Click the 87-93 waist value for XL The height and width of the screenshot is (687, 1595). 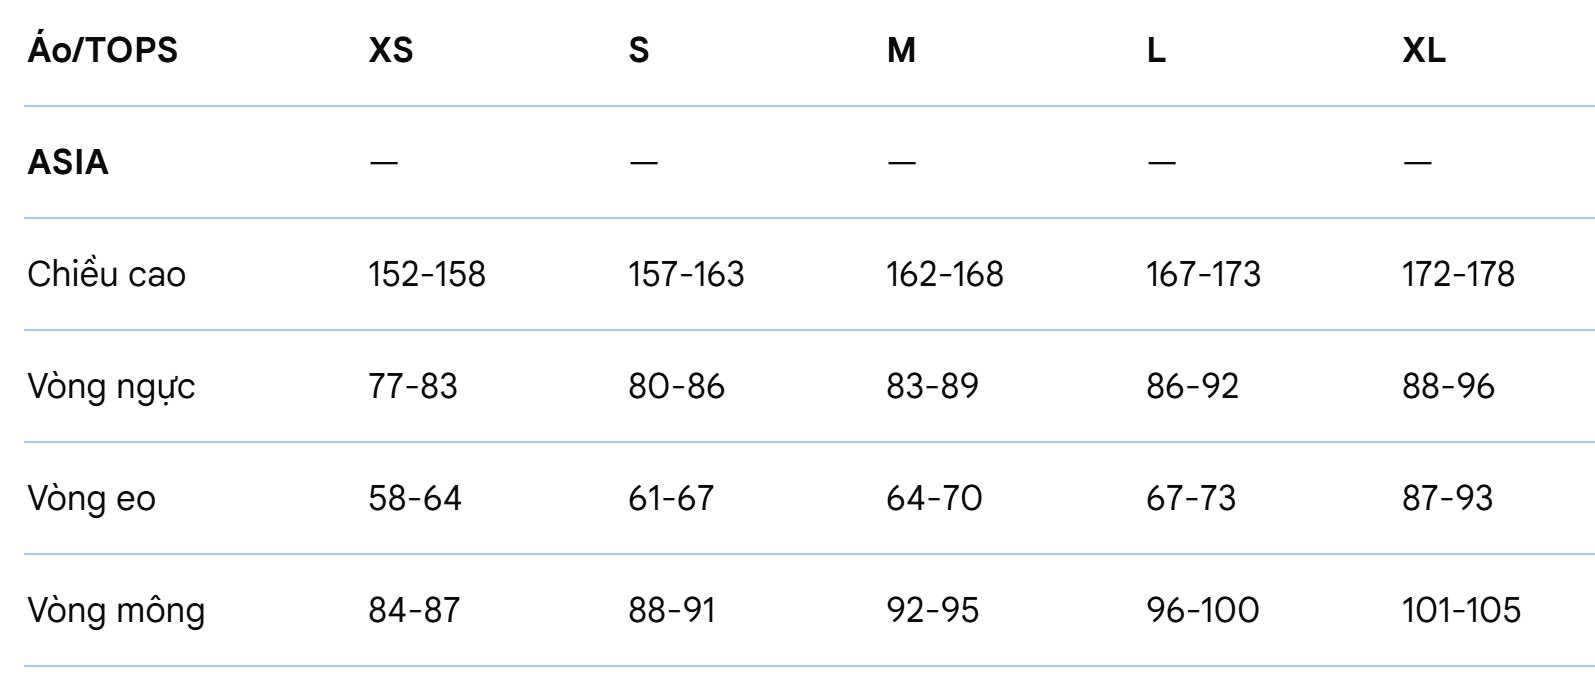click(1448, 498)
